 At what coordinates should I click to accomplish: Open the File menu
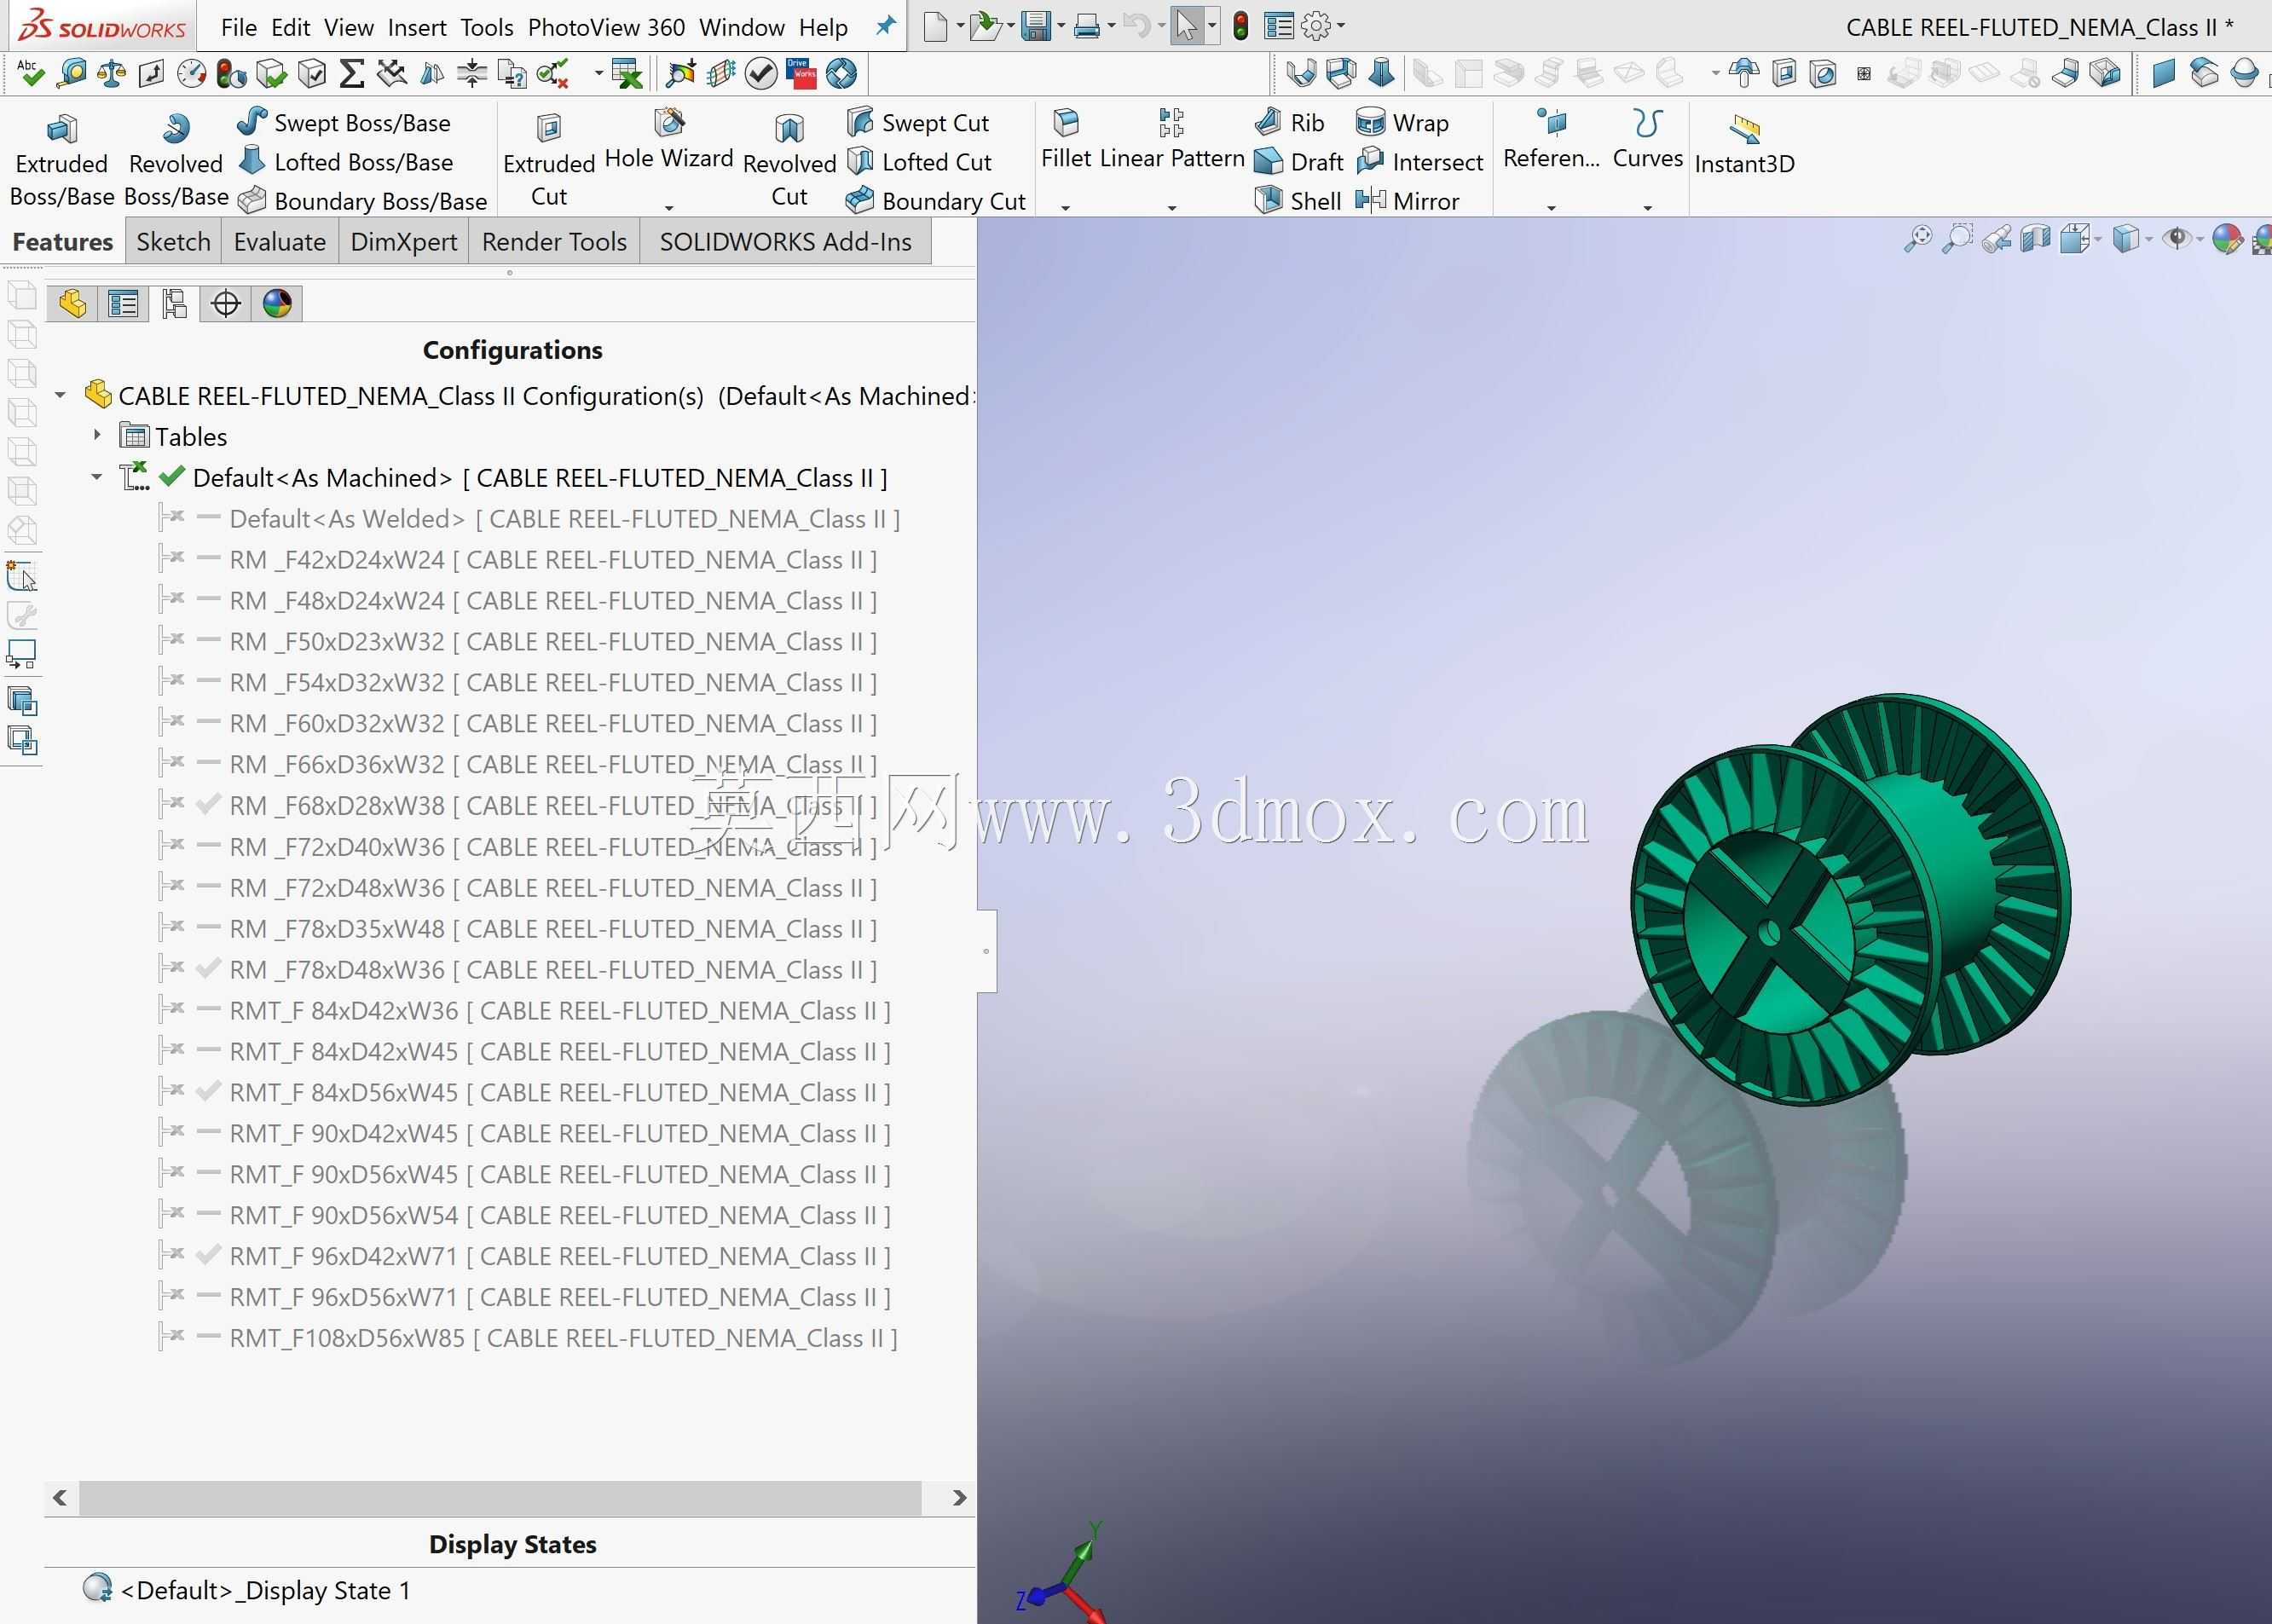239,27
